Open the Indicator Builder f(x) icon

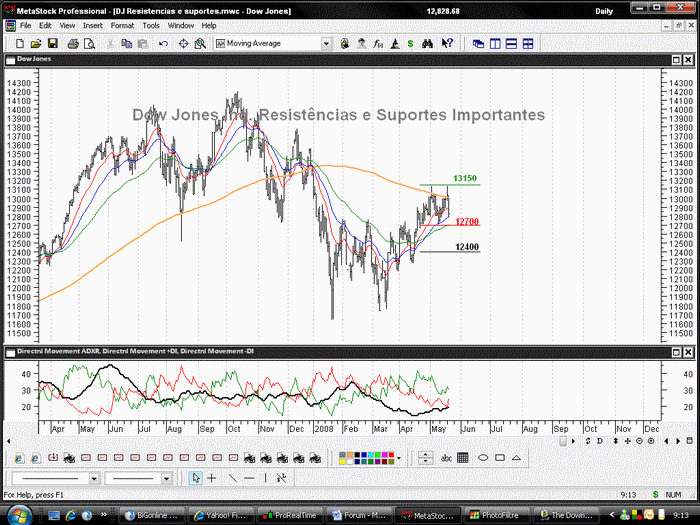378,44
